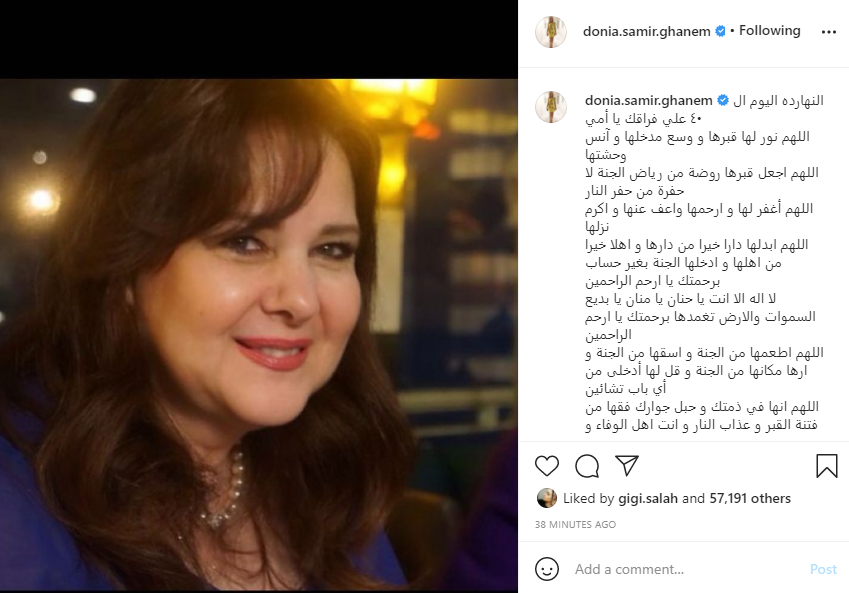Open gigi.salah liker avatar thumbnail
This screenshot has height=593, width=849.
click(x=546, y=498)
